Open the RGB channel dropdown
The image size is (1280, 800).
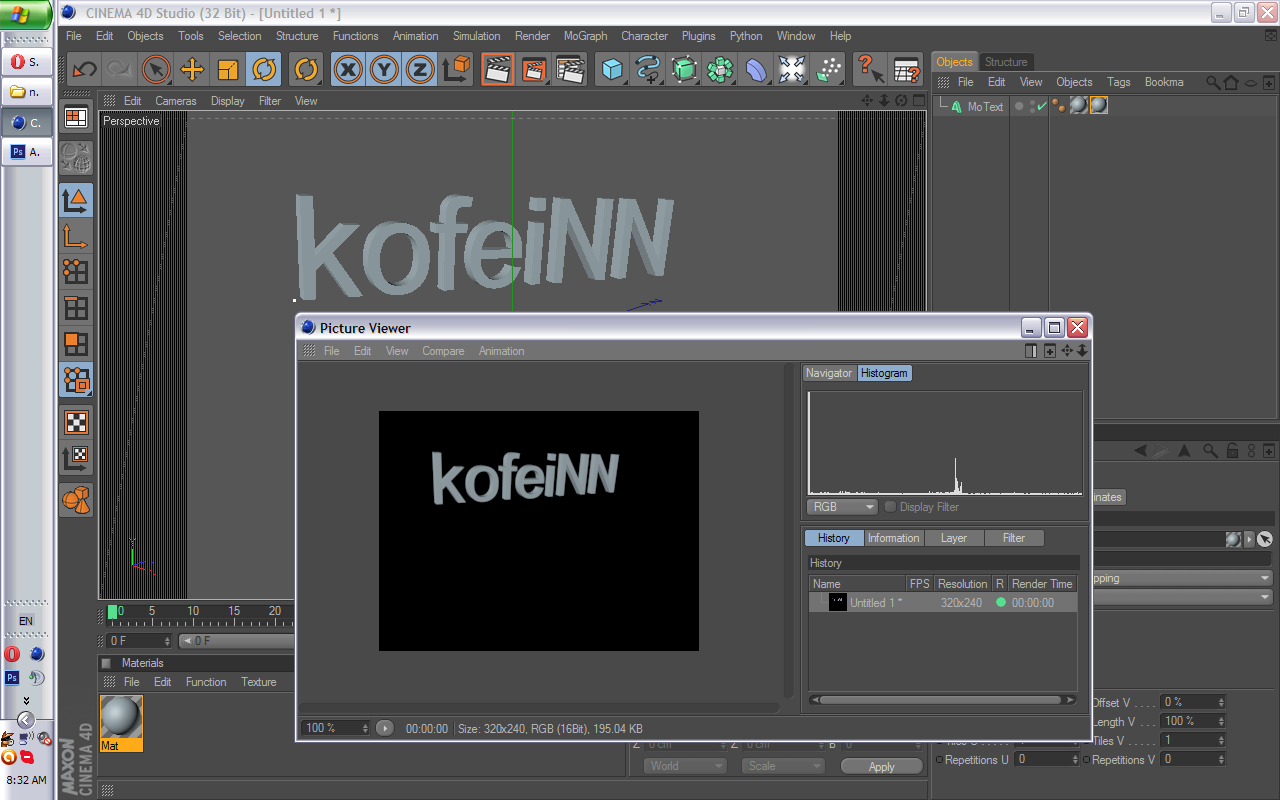point(842,507)
